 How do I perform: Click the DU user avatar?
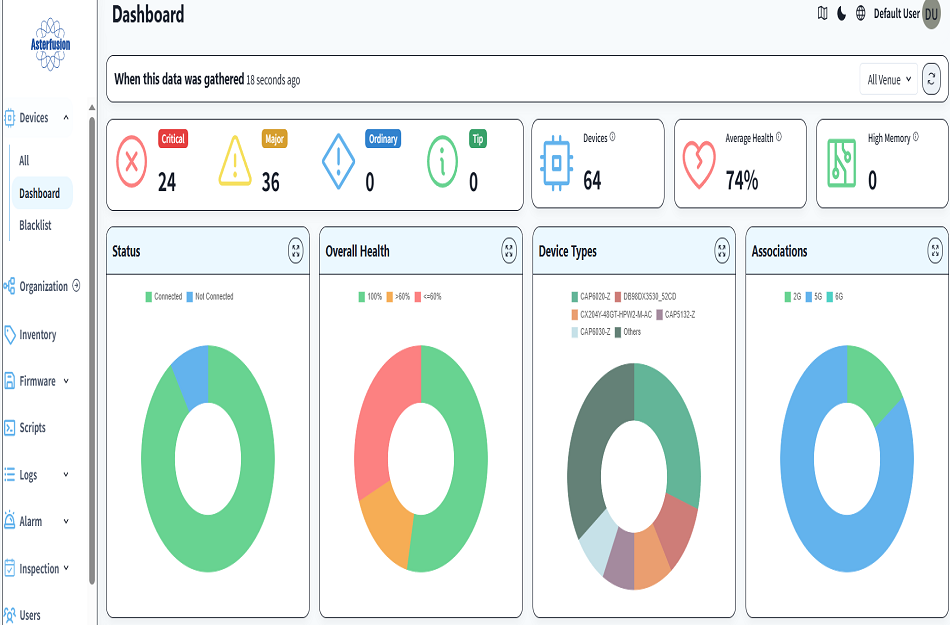coord(931,14)
